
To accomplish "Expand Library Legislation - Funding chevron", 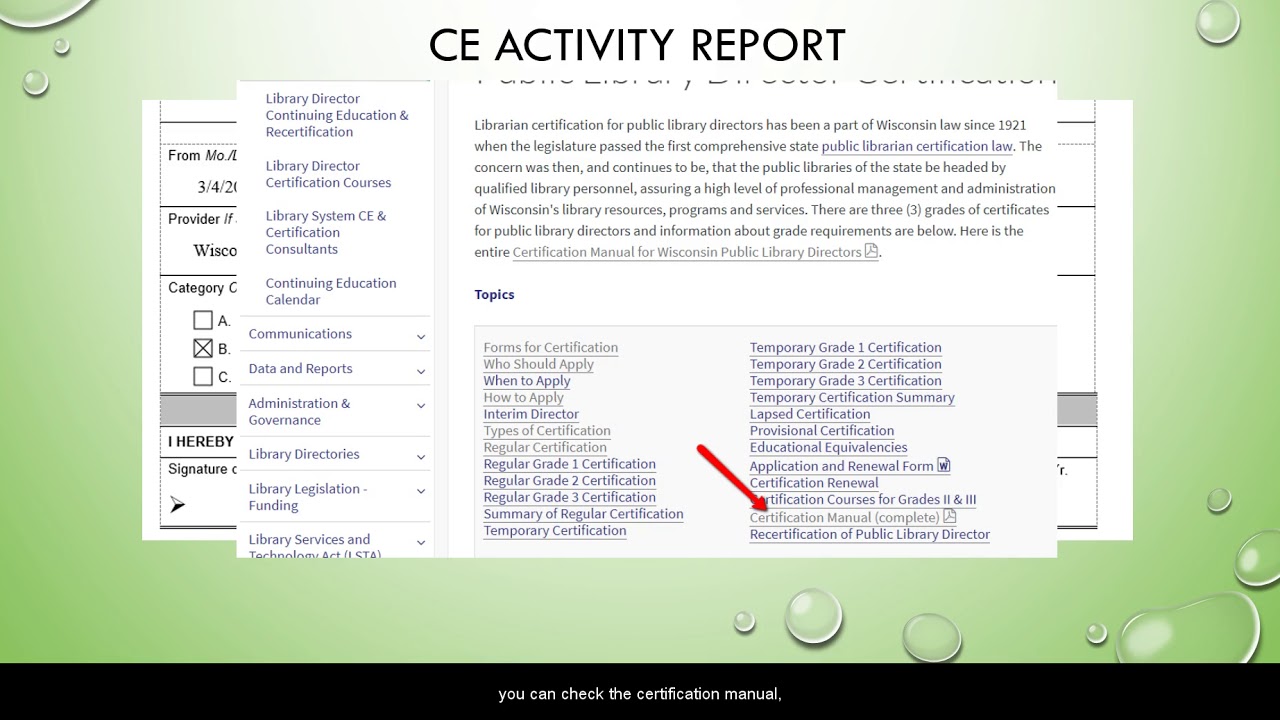I will pos(421,491).
